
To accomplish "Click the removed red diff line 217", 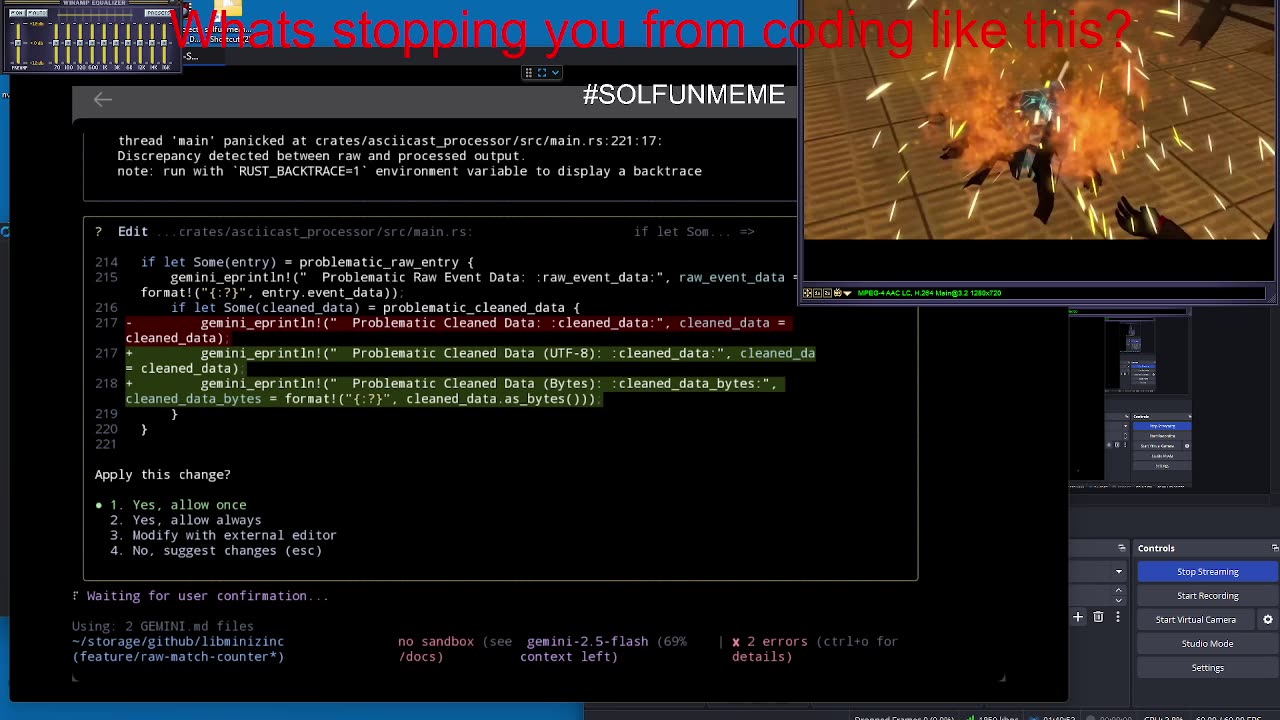I will [460, 331].
